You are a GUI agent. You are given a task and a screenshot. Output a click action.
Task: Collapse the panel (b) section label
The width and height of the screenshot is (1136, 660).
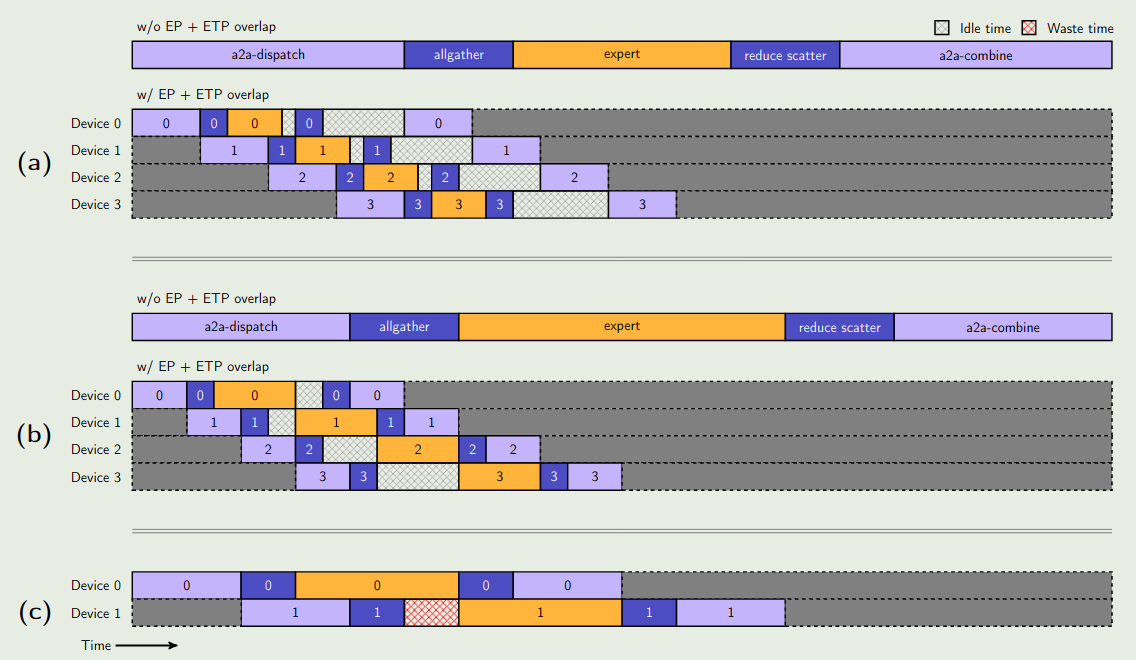pos(33,435)
